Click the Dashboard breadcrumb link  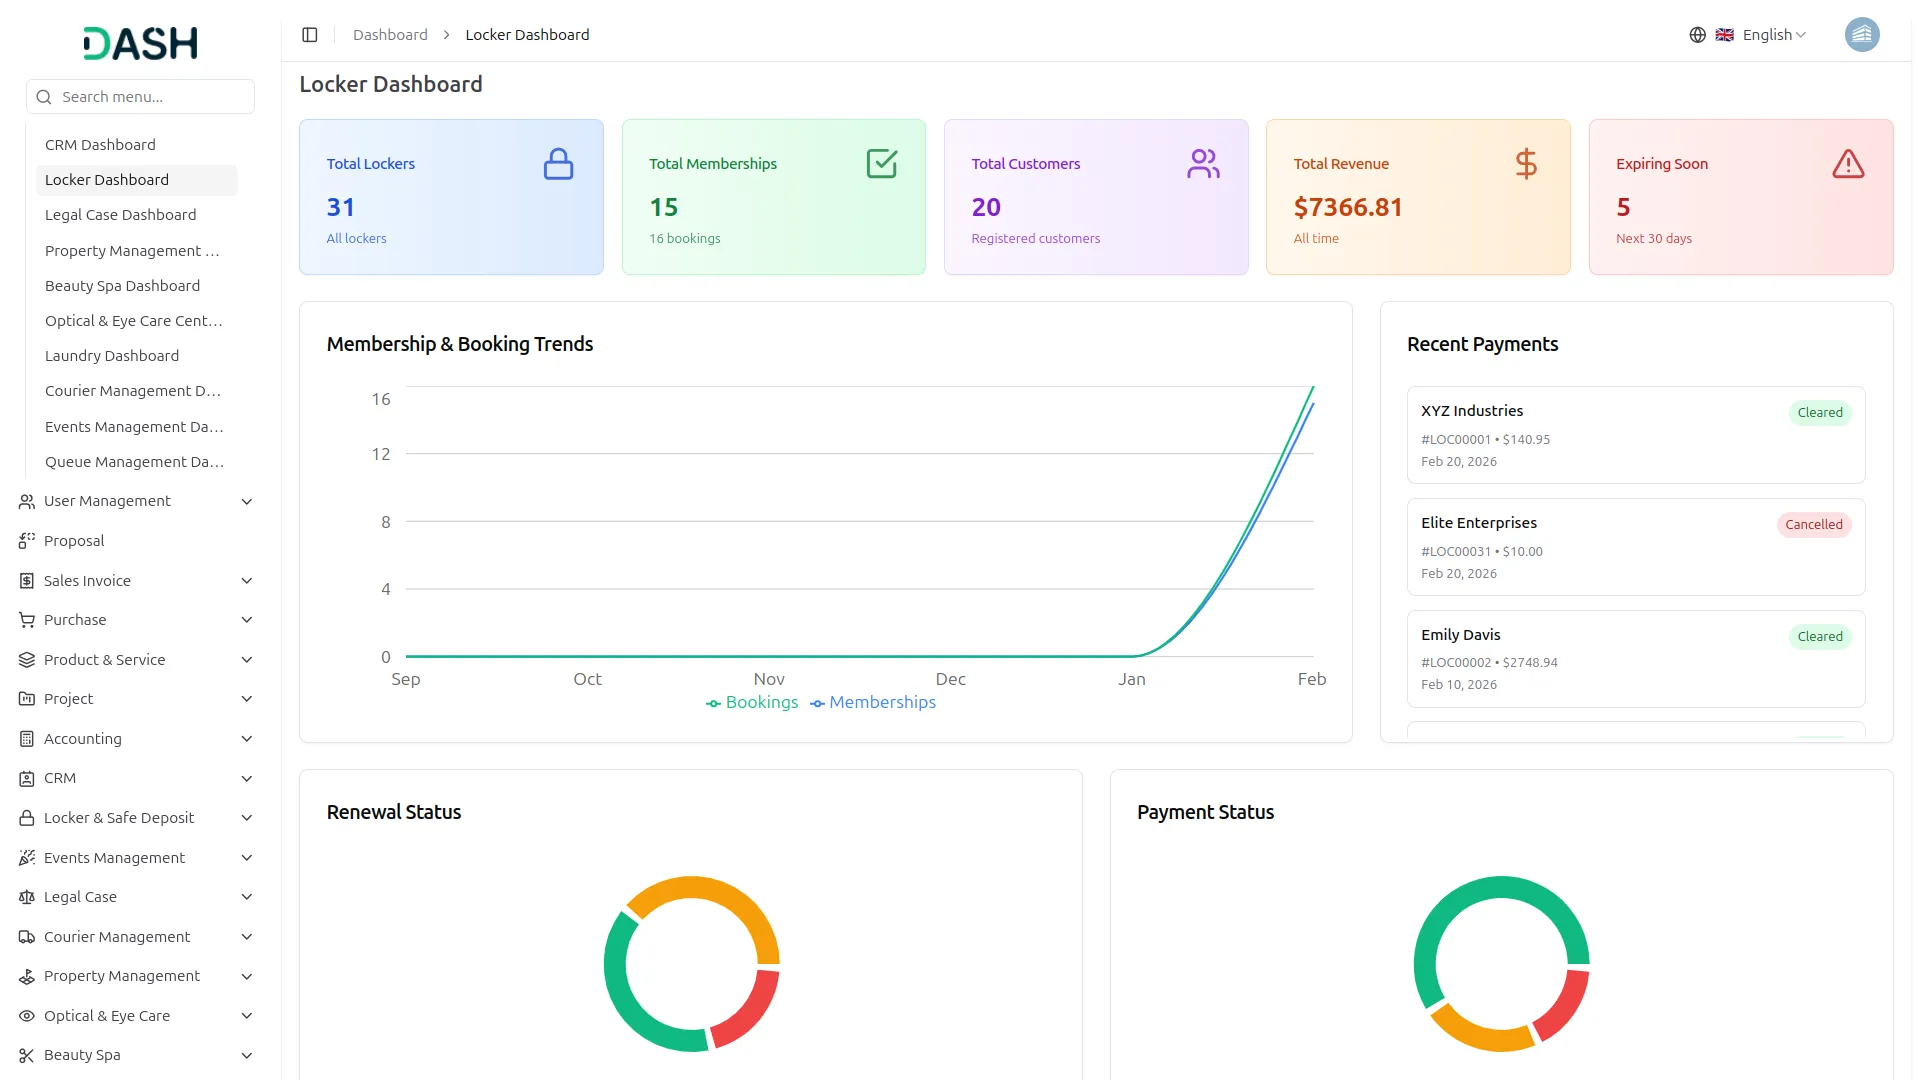(390, 34)
